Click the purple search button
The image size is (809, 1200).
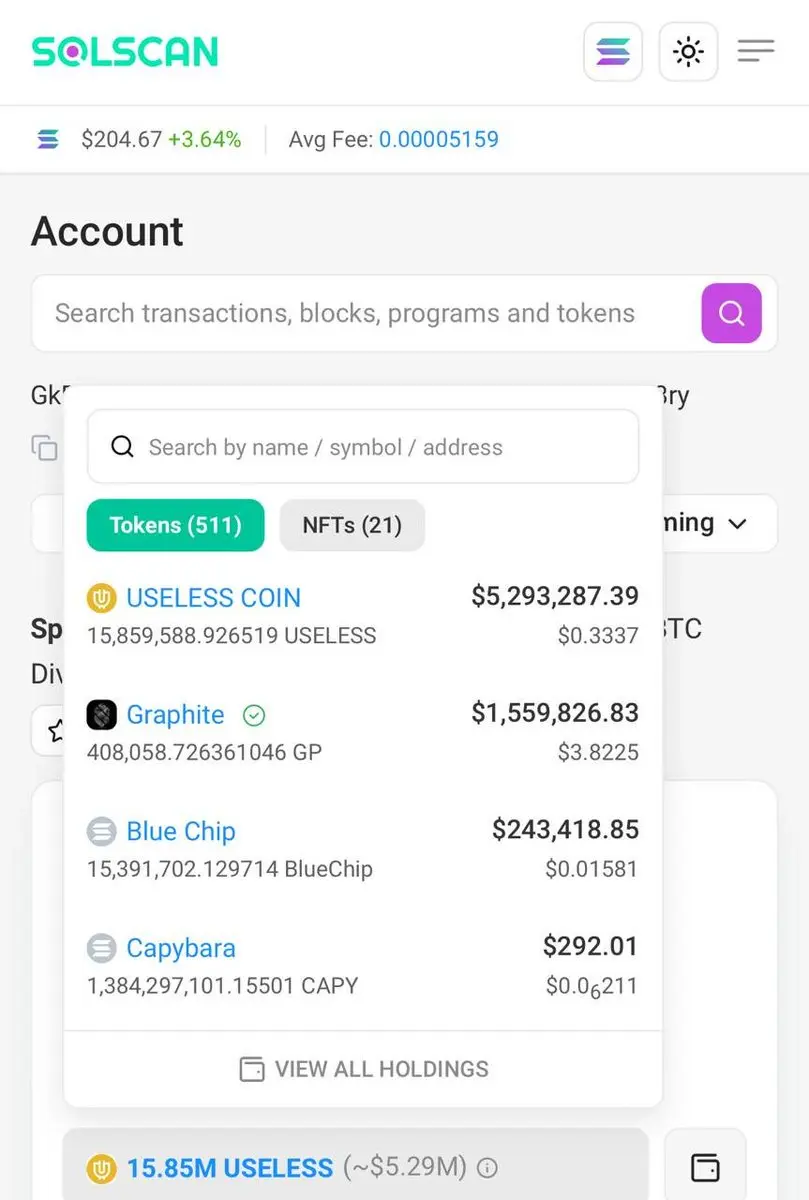[731, 313]
